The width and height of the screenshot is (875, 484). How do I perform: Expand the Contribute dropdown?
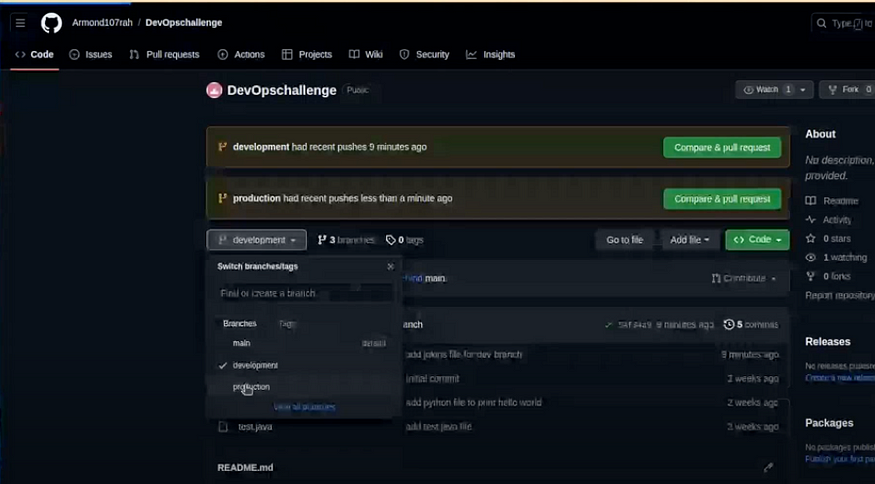pos(744,278)
